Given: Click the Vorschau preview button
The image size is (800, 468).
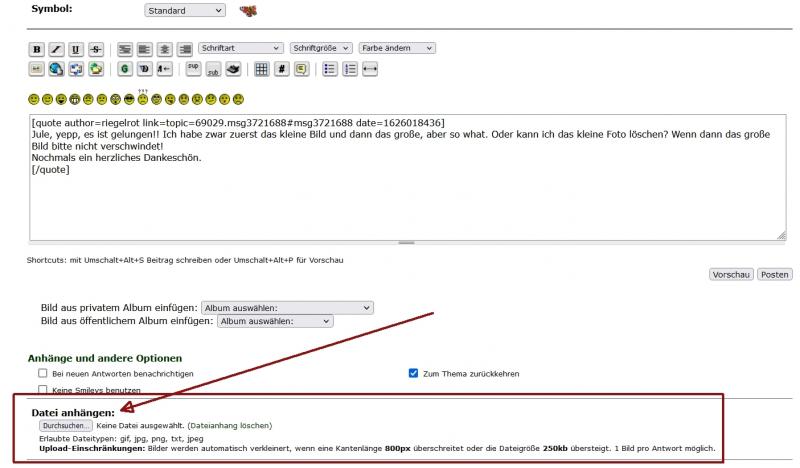Looking at the screenshot, I should 730,274.
